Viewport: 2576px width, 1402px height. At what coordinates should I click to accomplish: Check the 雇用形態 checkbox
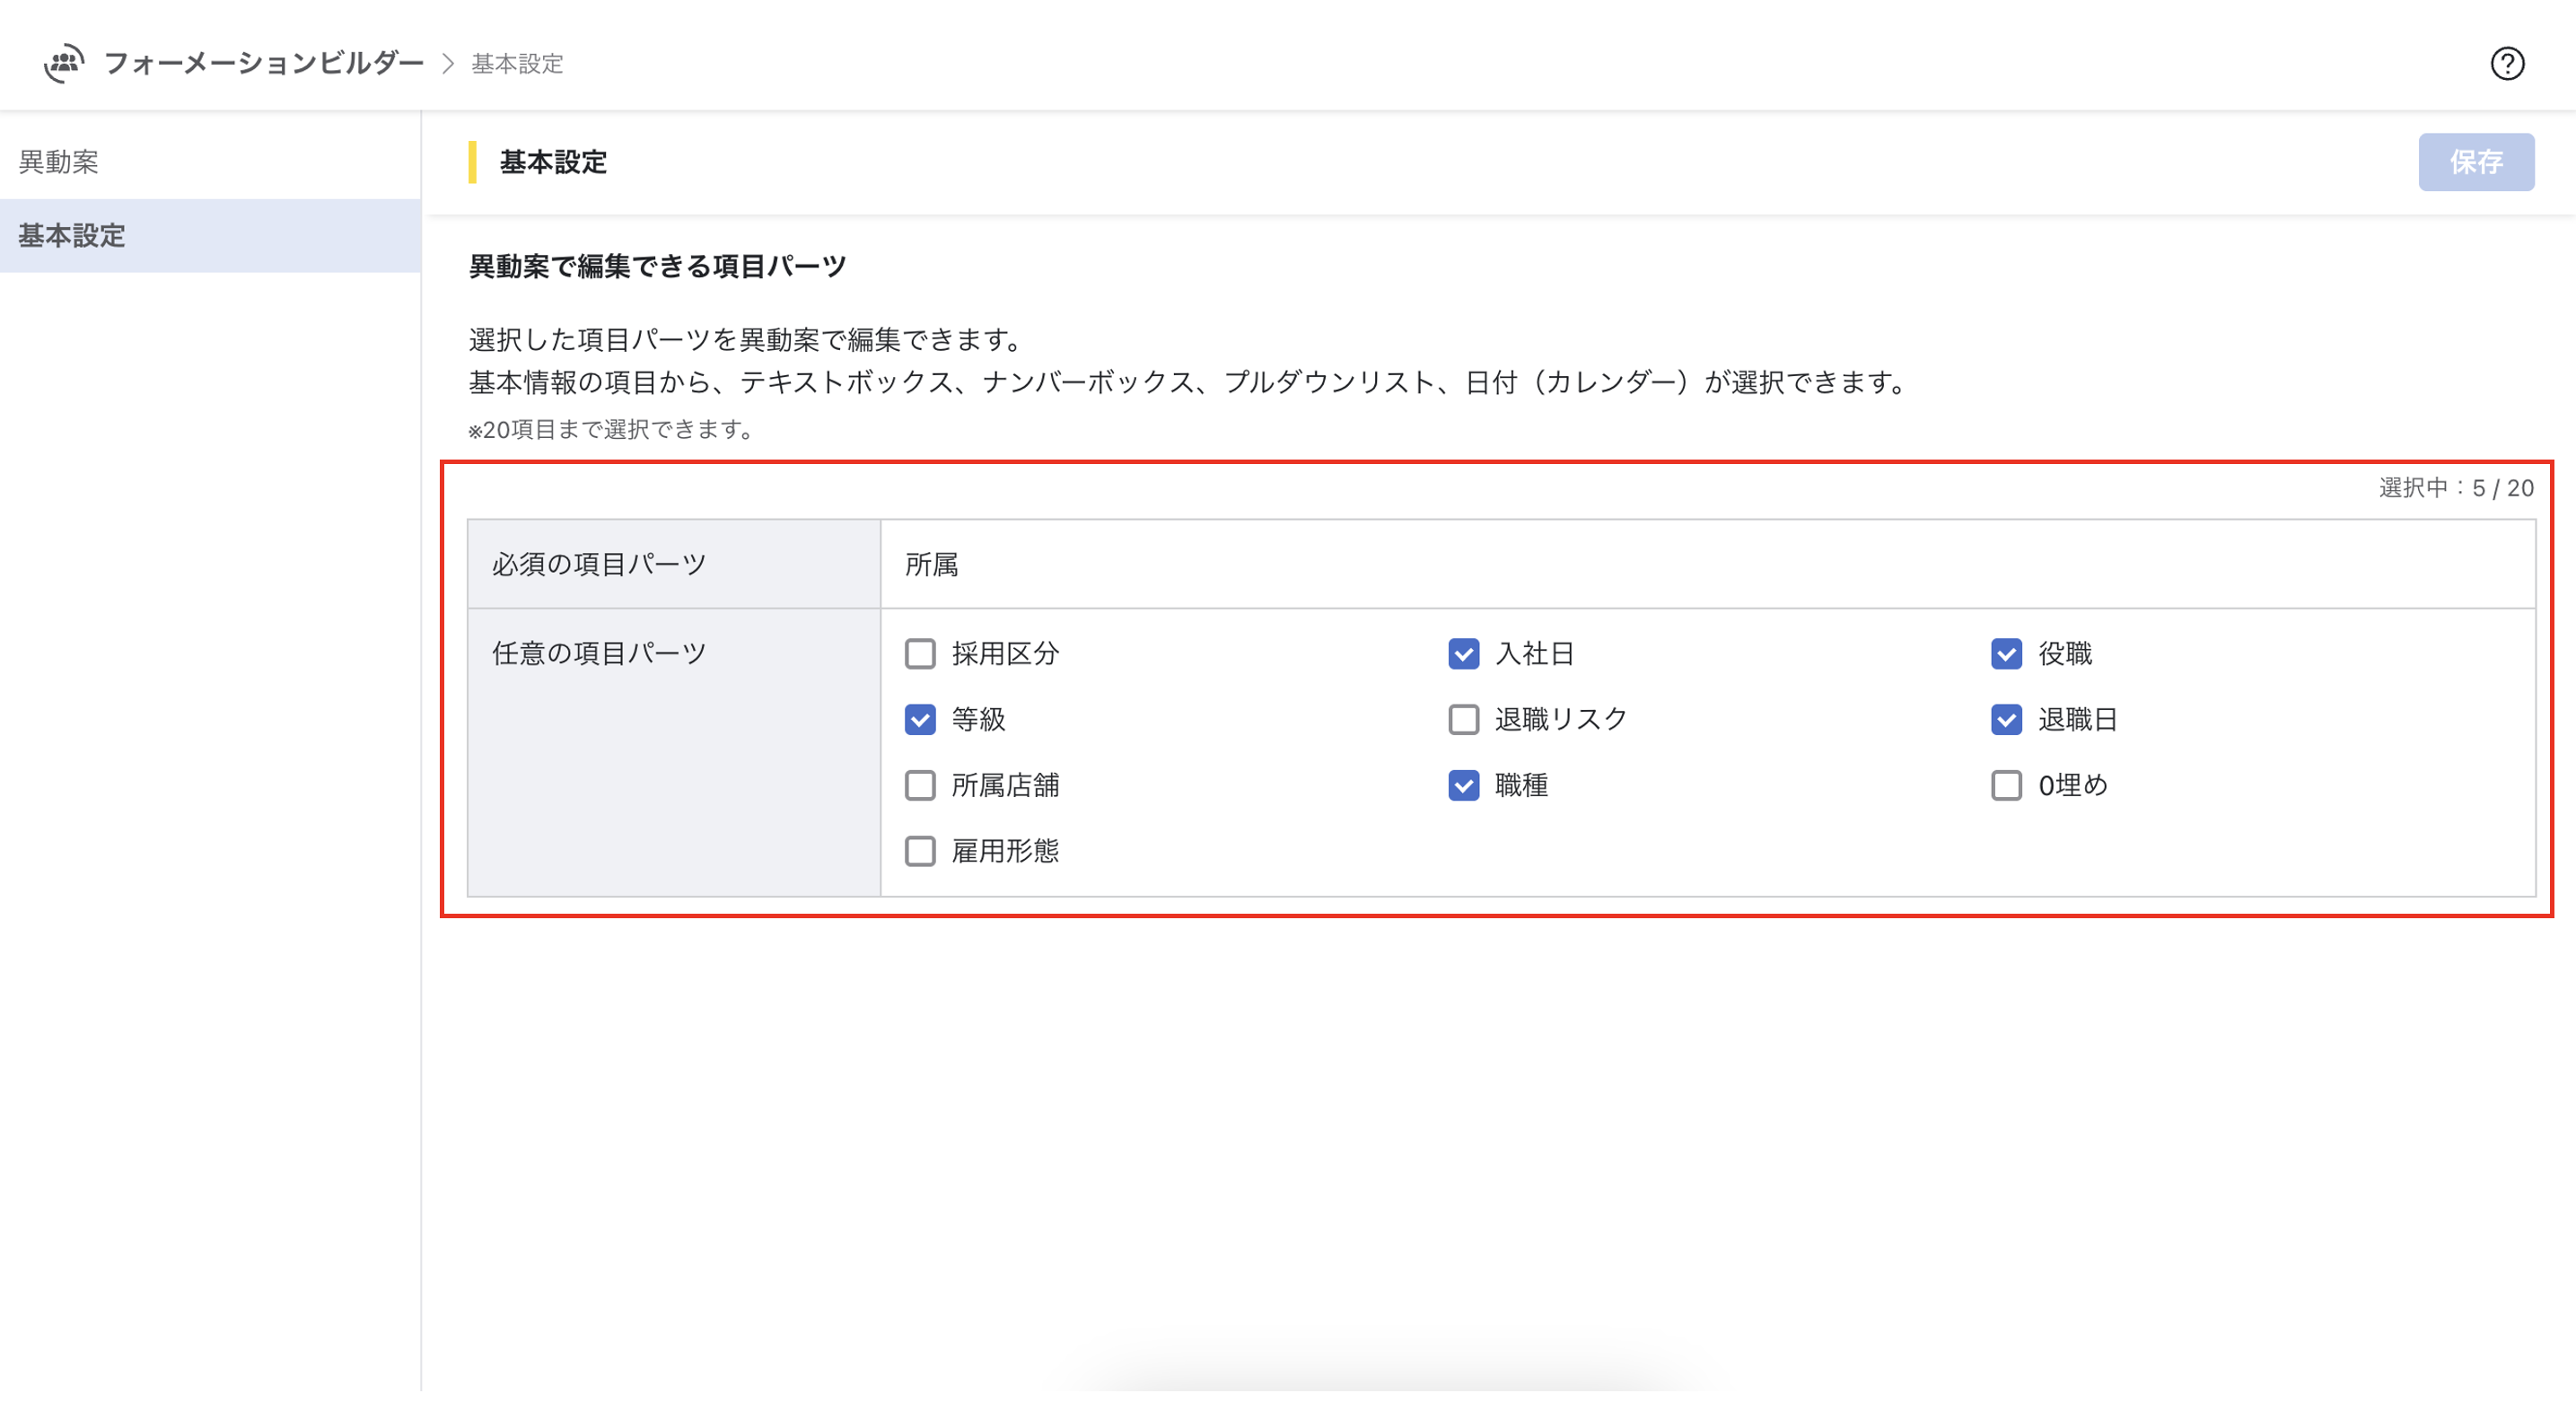pos(919,852)
